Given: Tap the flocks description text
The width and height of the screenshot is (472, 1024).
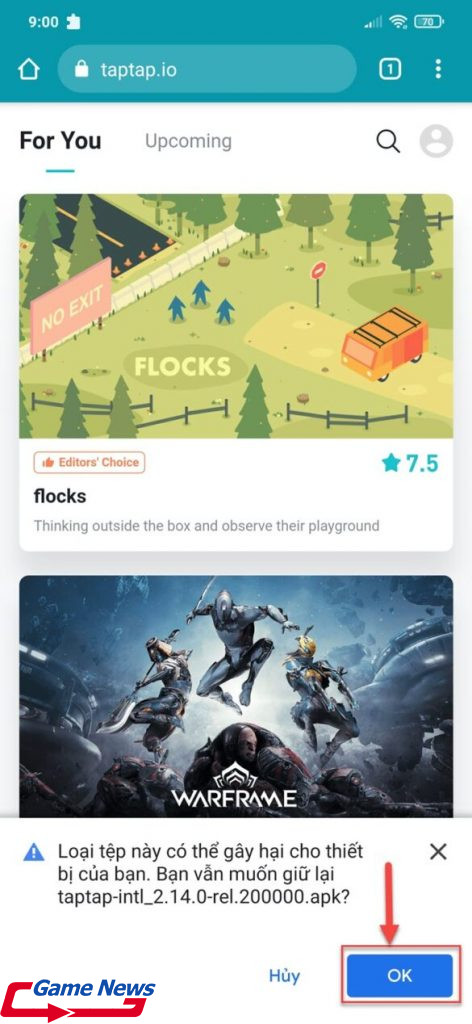Looking at the screenshot, I should click(206, 526).
